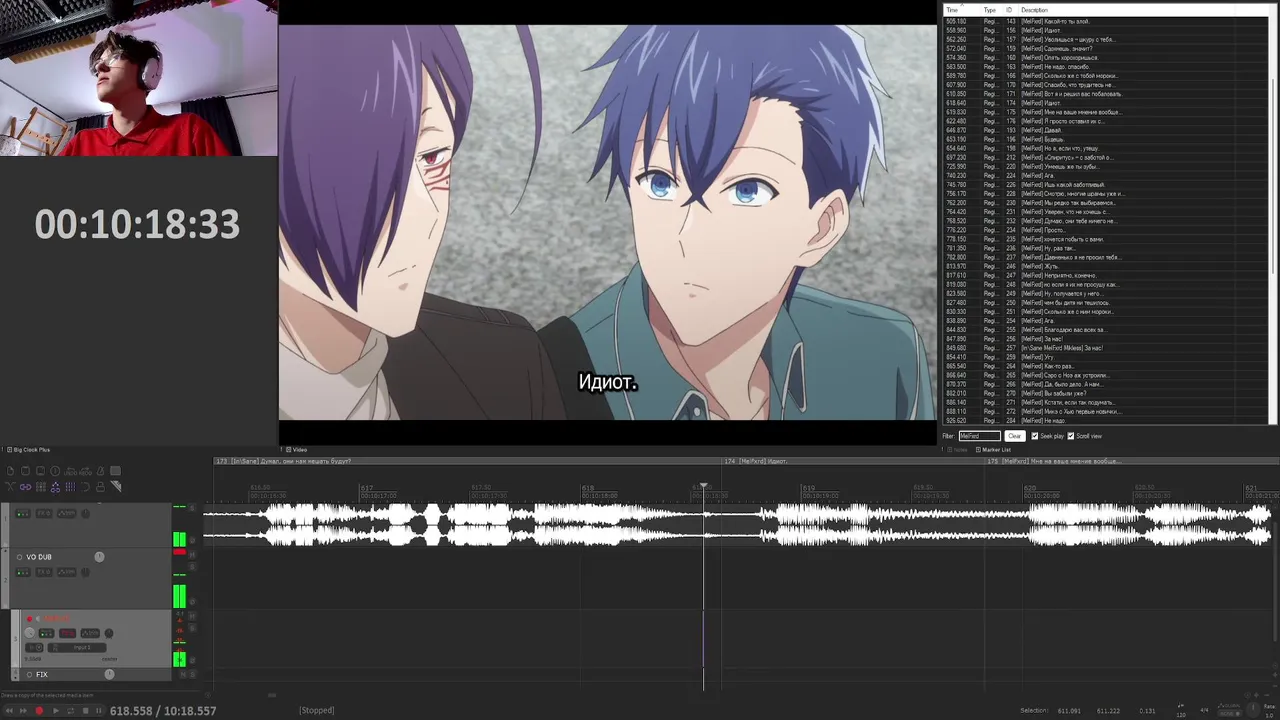
Task: Toggle the snap magnet icon
Action: [85, 487]
